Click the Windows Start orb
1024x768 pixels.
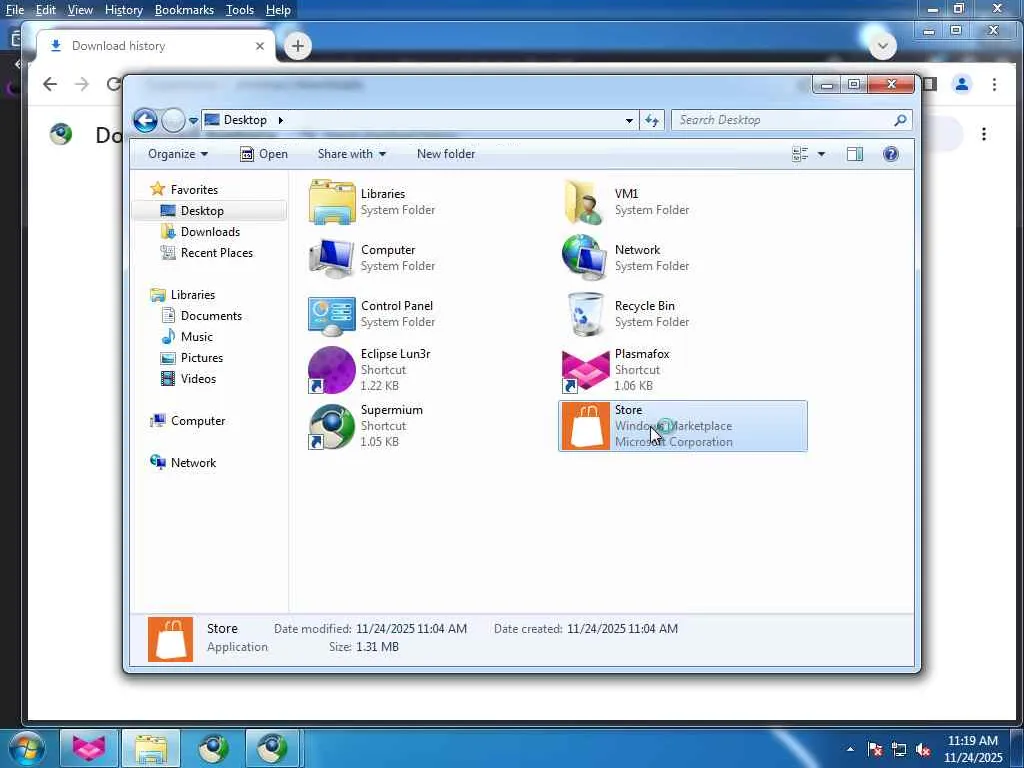pos(25,748)
